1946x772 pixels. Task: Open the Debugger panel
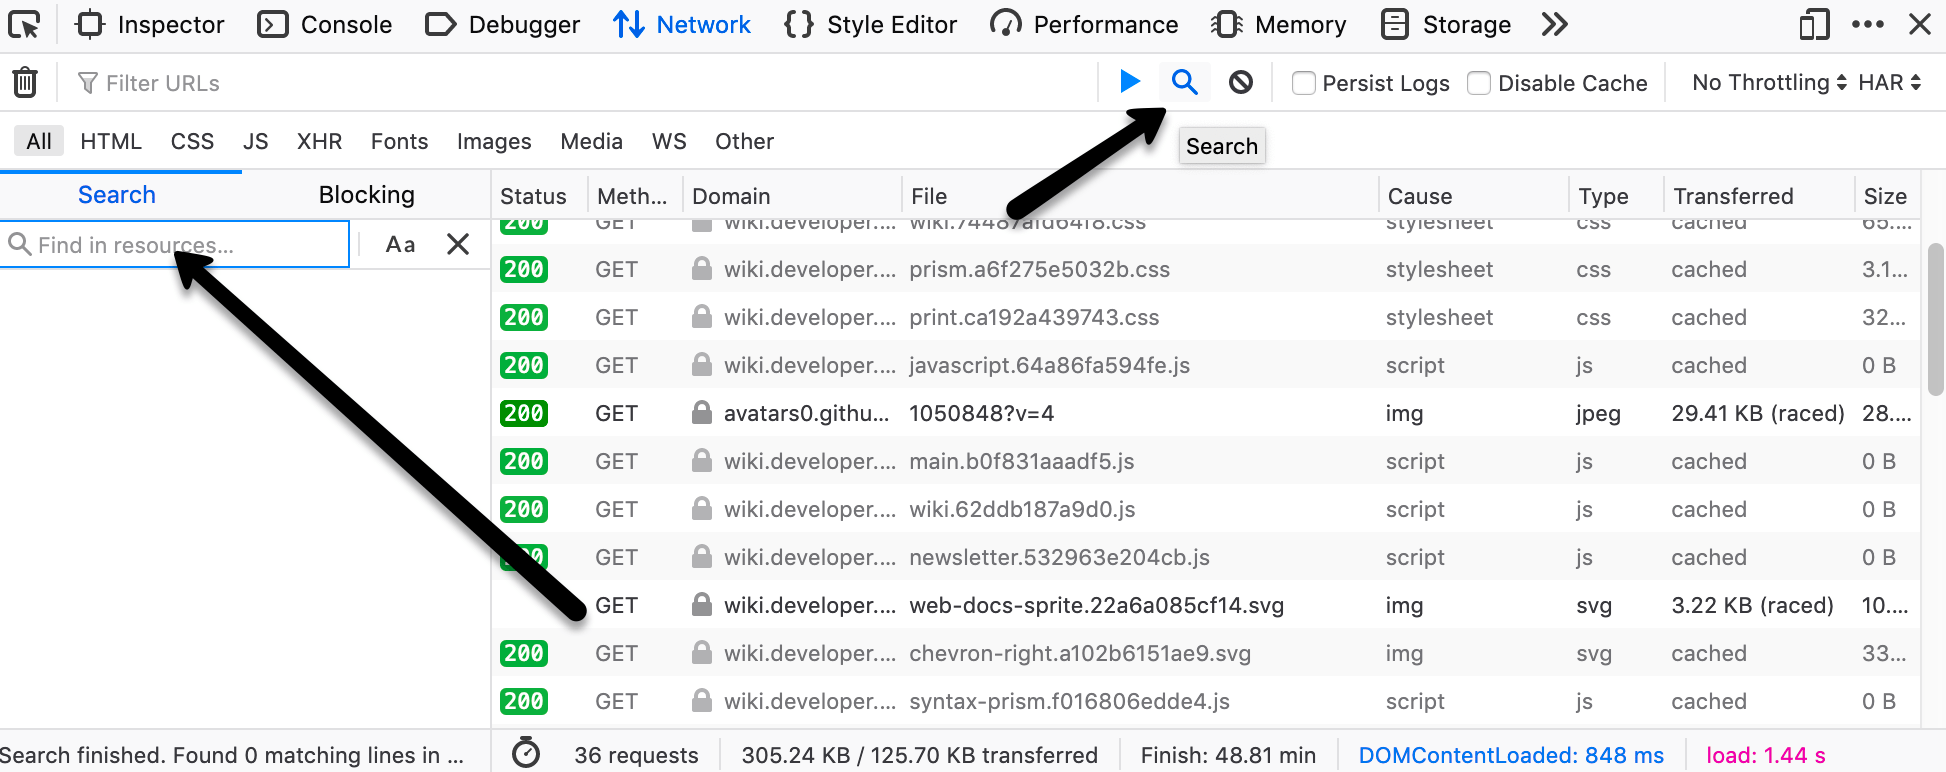502,24
